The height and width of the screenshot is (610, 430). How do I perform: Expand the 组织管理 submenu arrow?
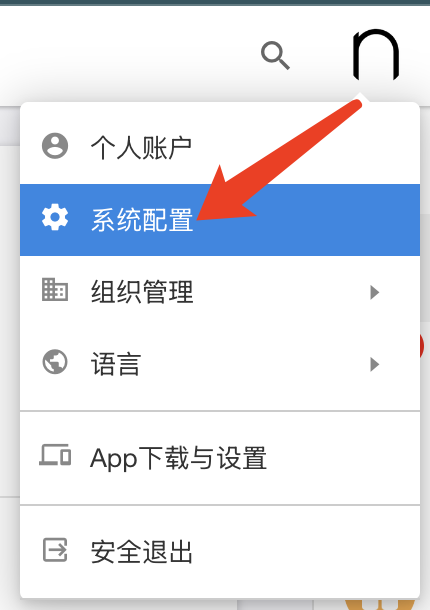coord(374,292)
